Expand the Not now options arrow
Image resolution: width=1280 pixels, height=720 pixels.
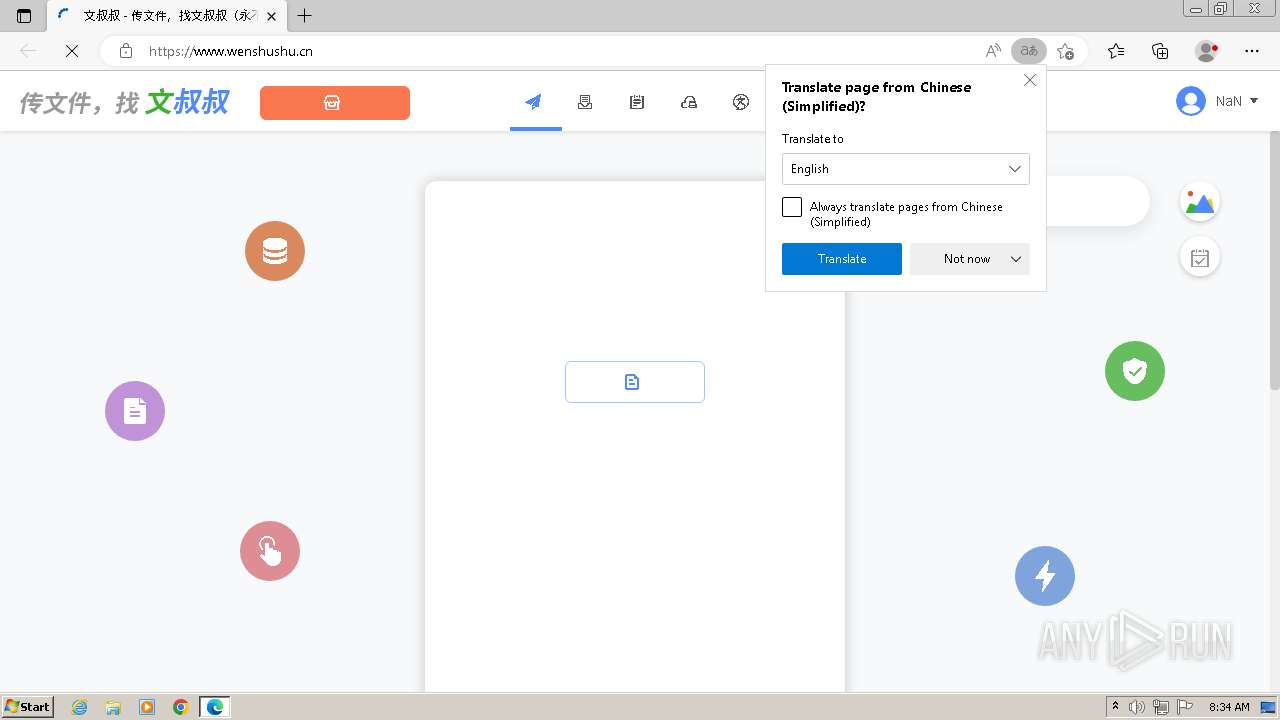pyautogui.click(x=1016, y=259)
